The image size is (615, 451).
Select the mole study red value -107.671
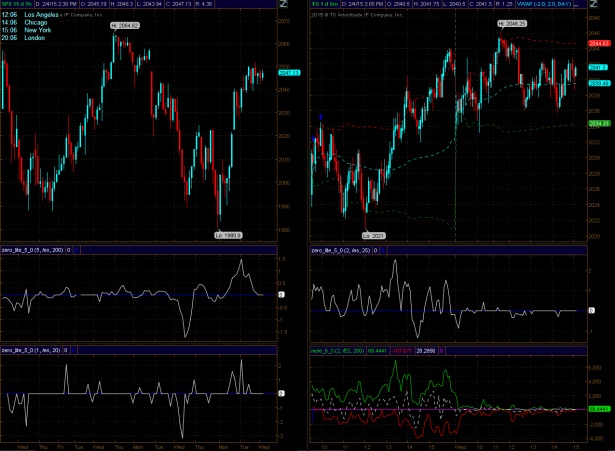401,351
